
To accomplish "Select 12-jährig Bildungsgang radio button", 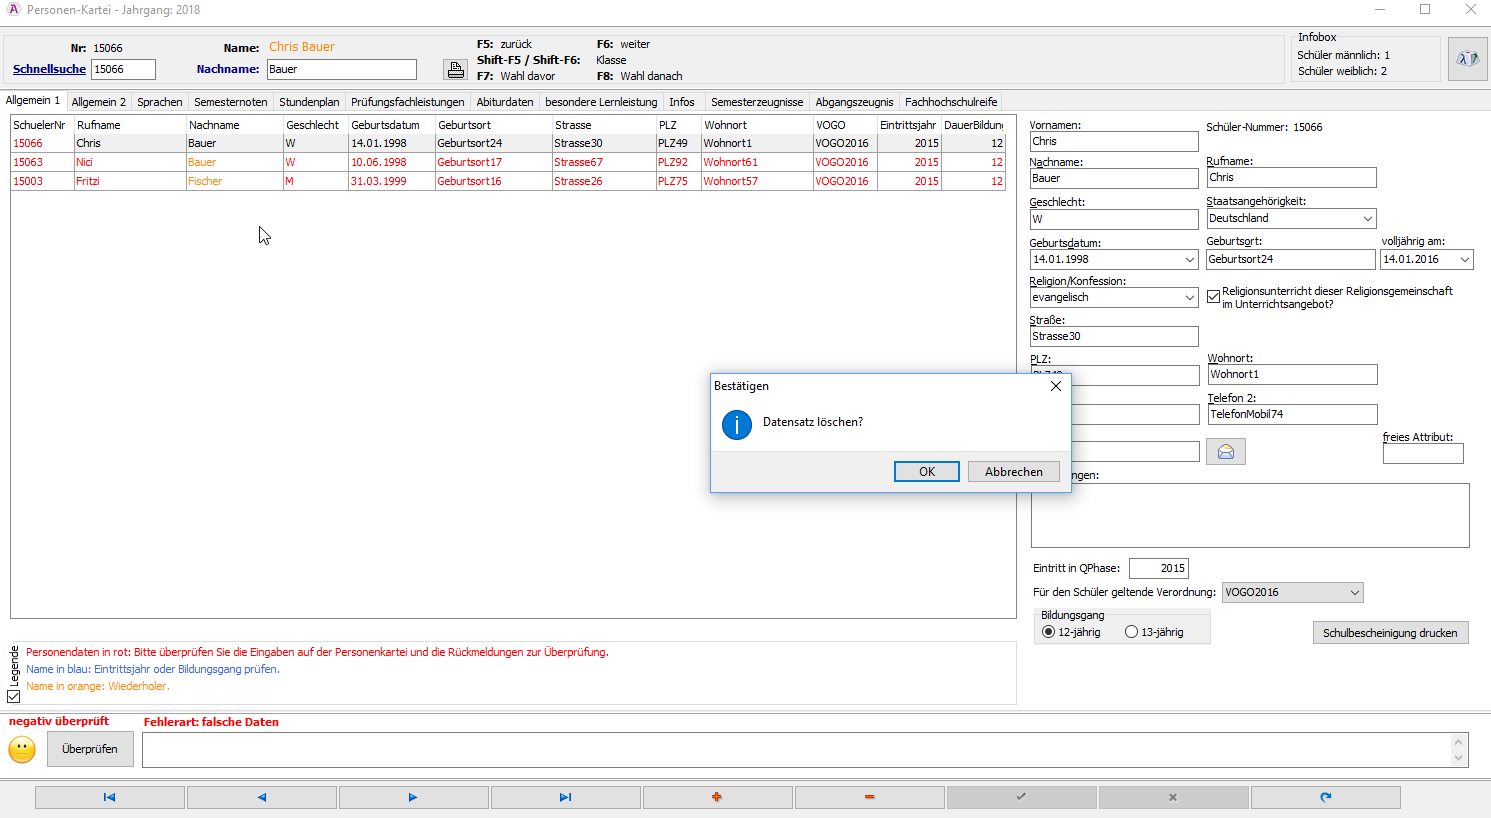I will pos(1048,632).
